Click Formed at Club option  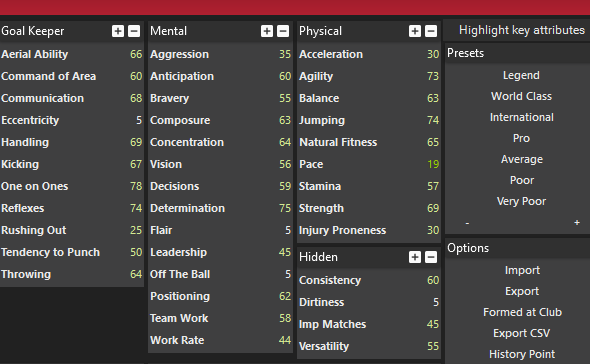pyautogui.click(x=522, y=312)
